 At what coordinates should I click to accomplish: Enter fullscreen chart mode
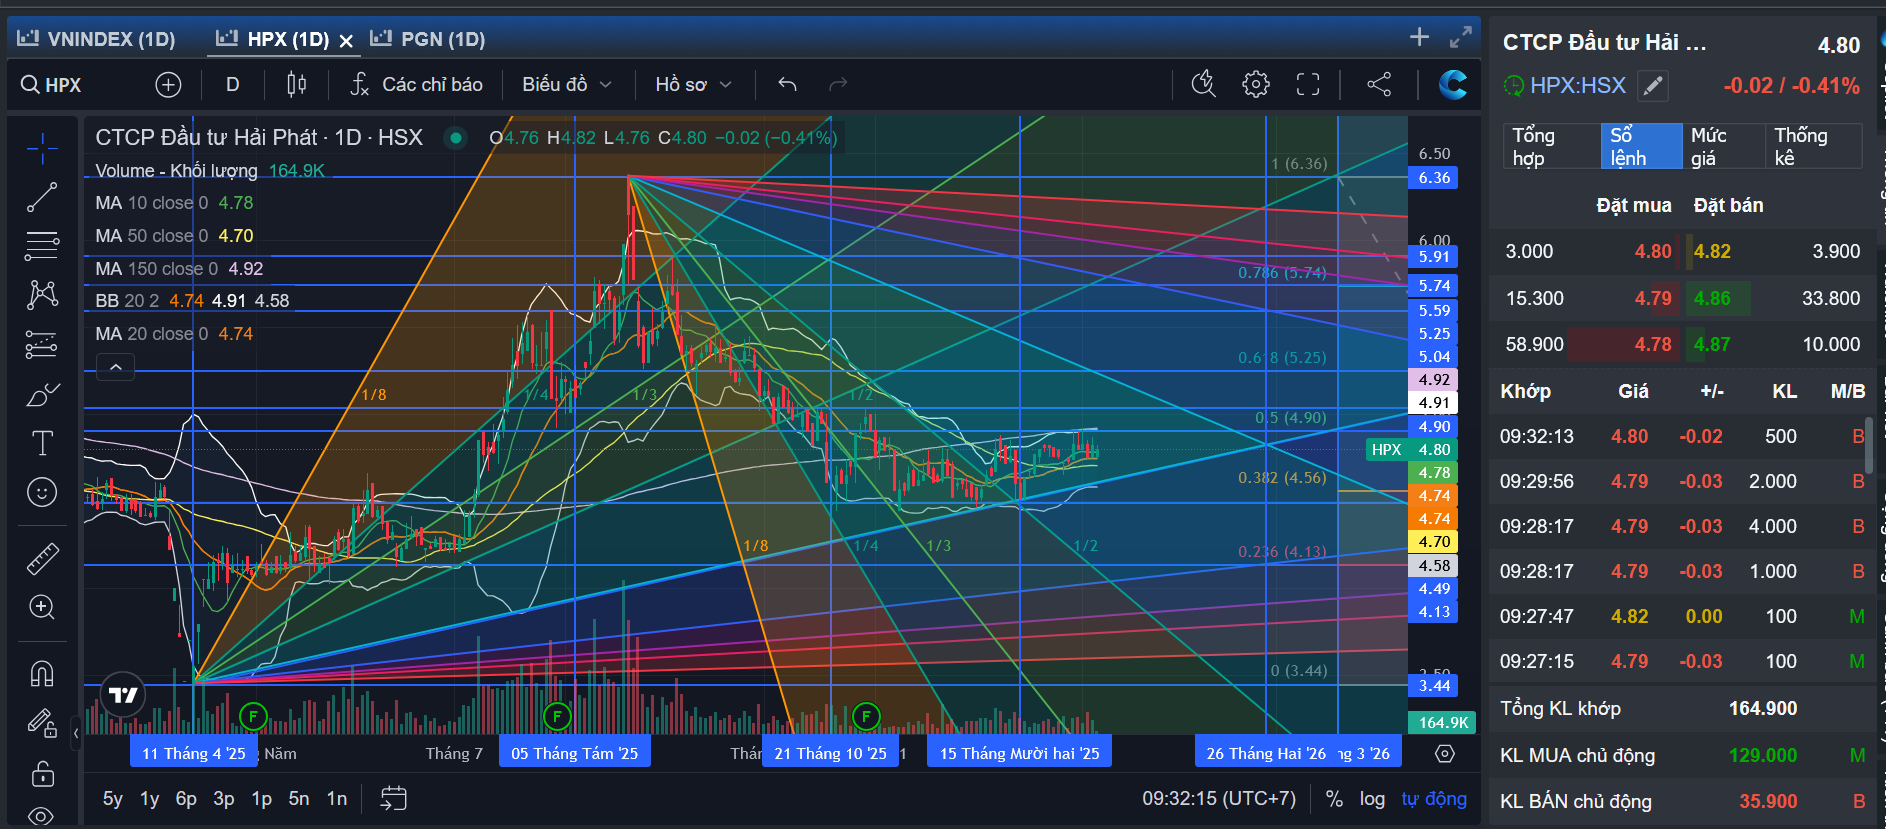coord(1308,84)
